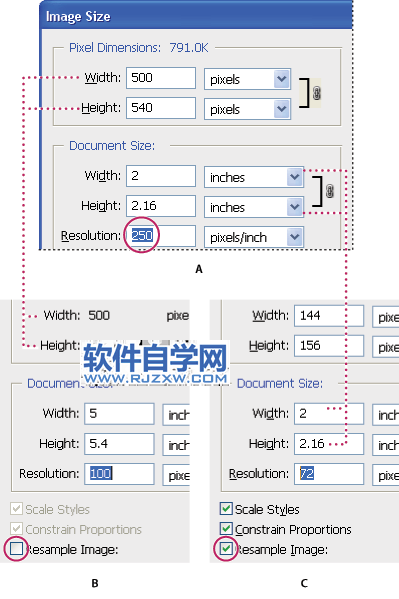Click document Width field showing 5 in panel B
The image size is (399, 599).
(x=119, y=414)
